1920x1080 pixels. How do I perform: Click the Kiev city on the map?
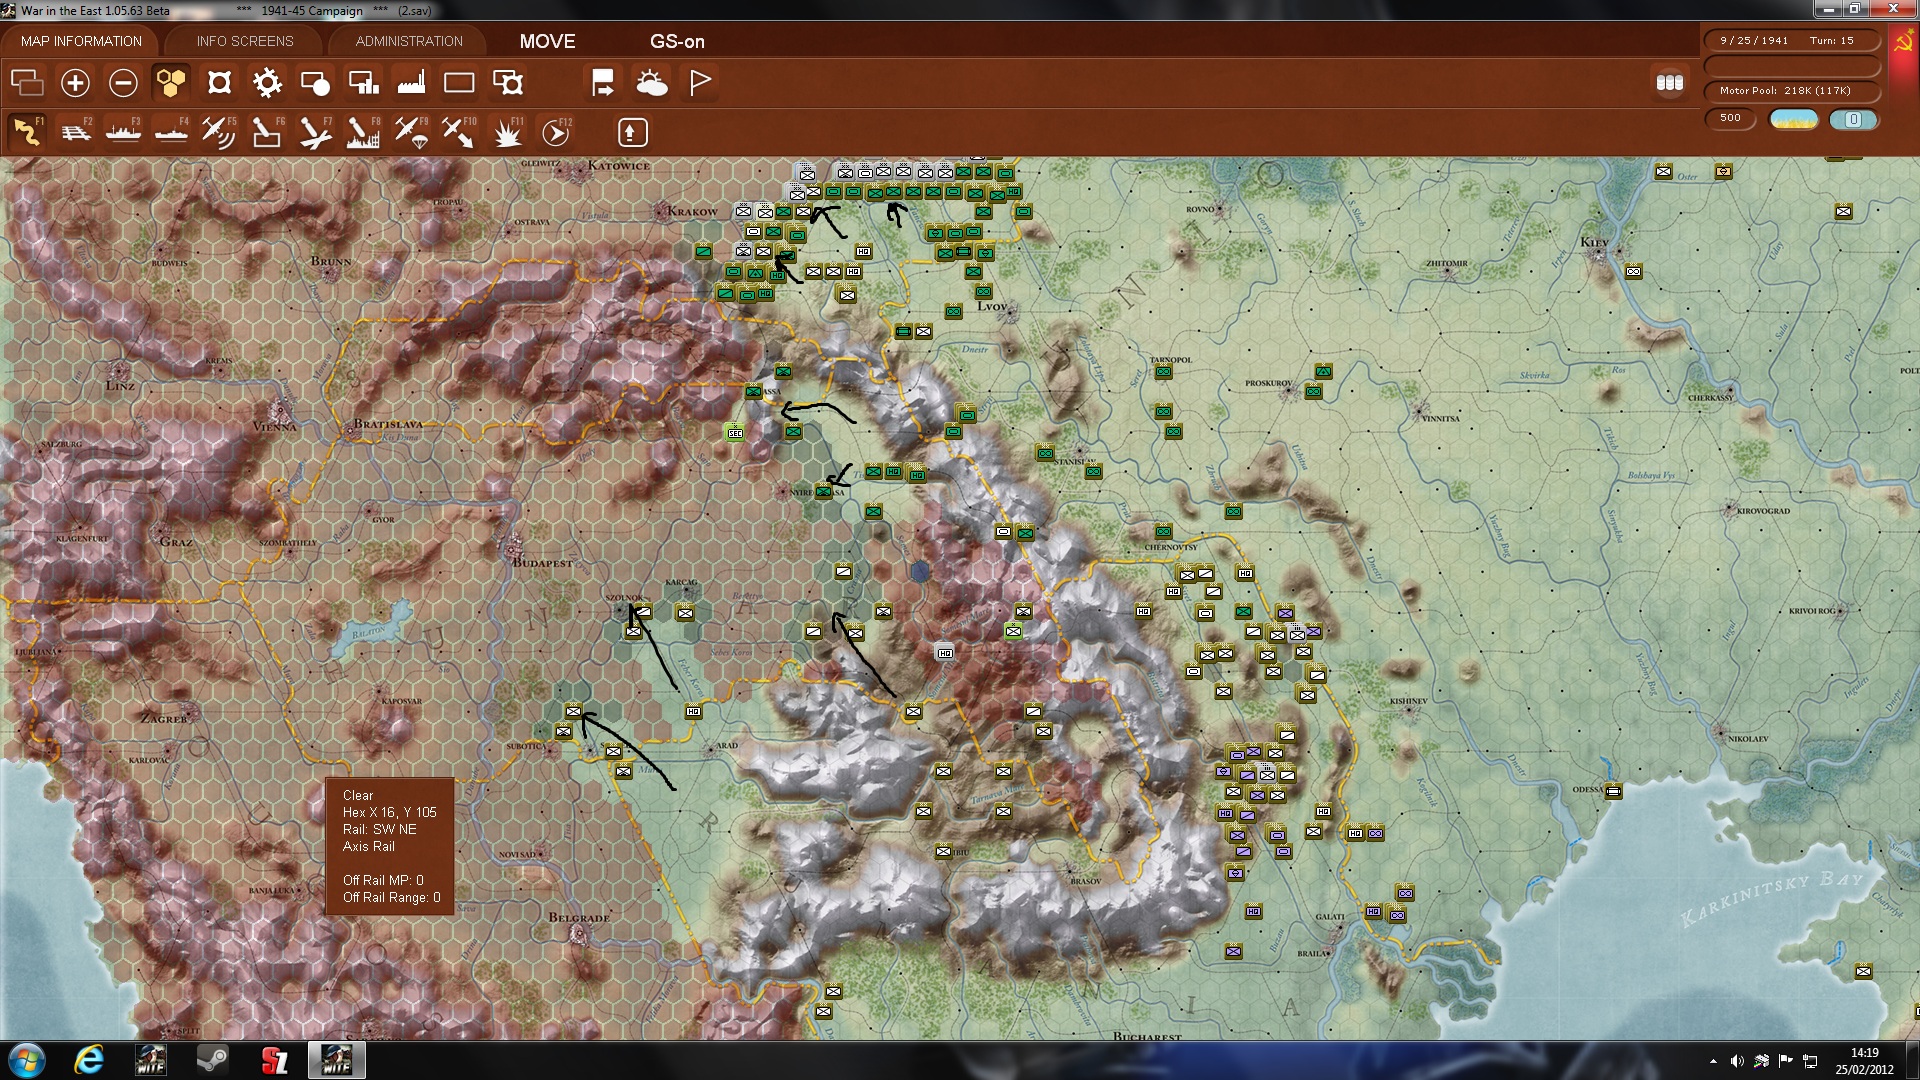point(1597,256)
